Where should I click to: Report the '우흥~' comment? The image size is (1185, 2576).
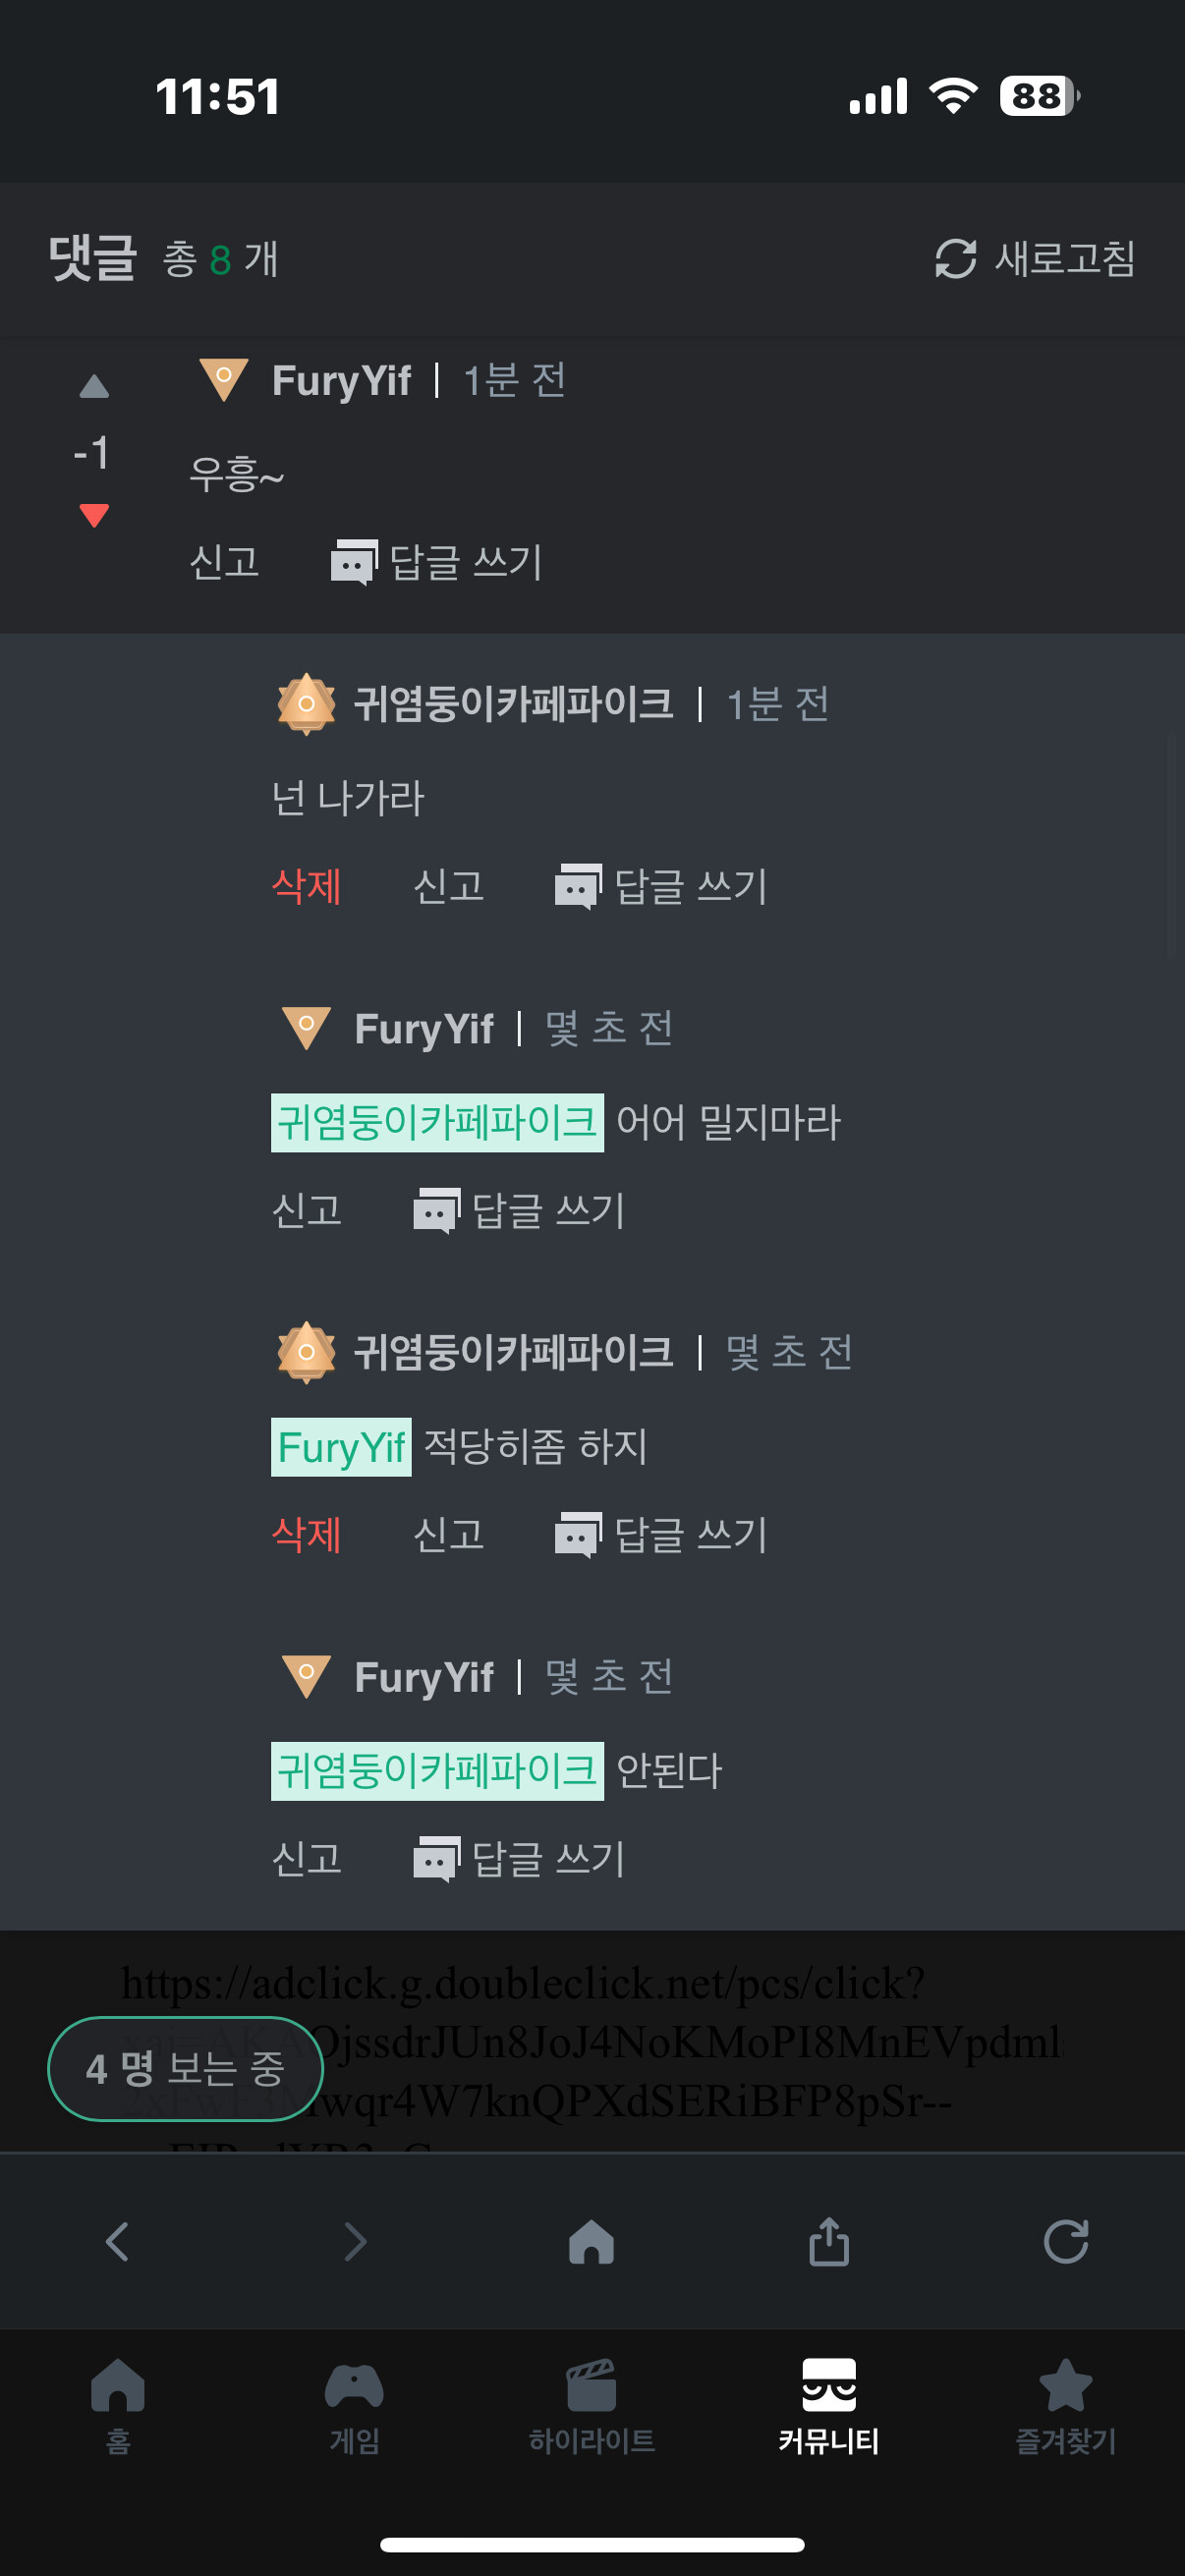click(x=225, y=562)
